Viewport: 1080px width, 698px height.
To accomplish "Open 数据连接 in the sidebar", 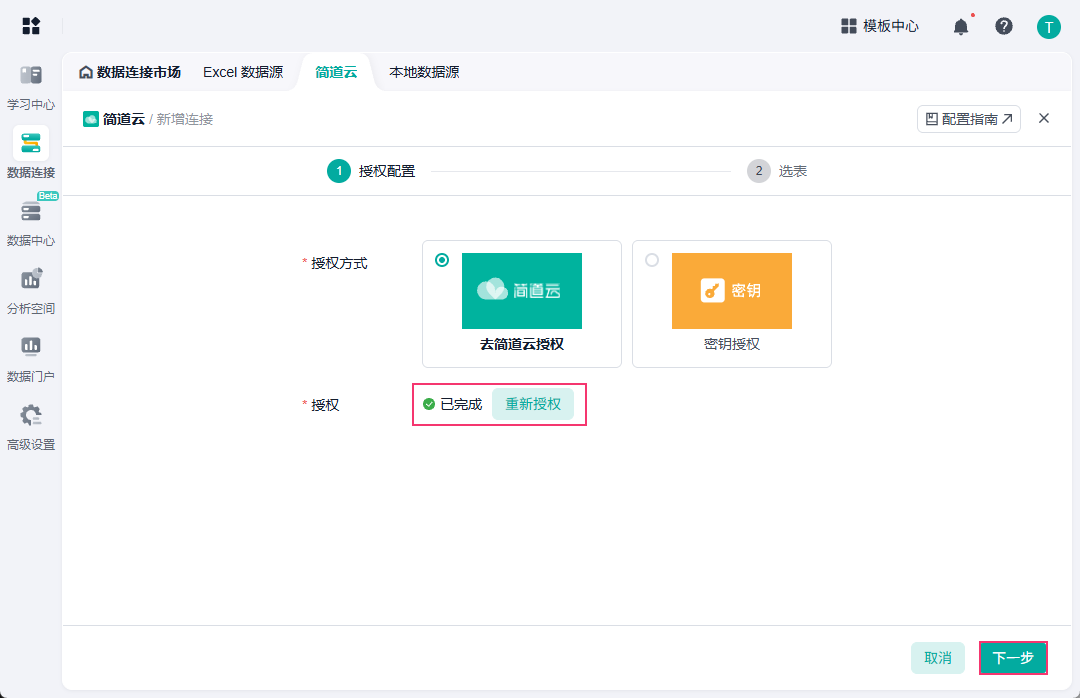I will [x=31, y=154].
